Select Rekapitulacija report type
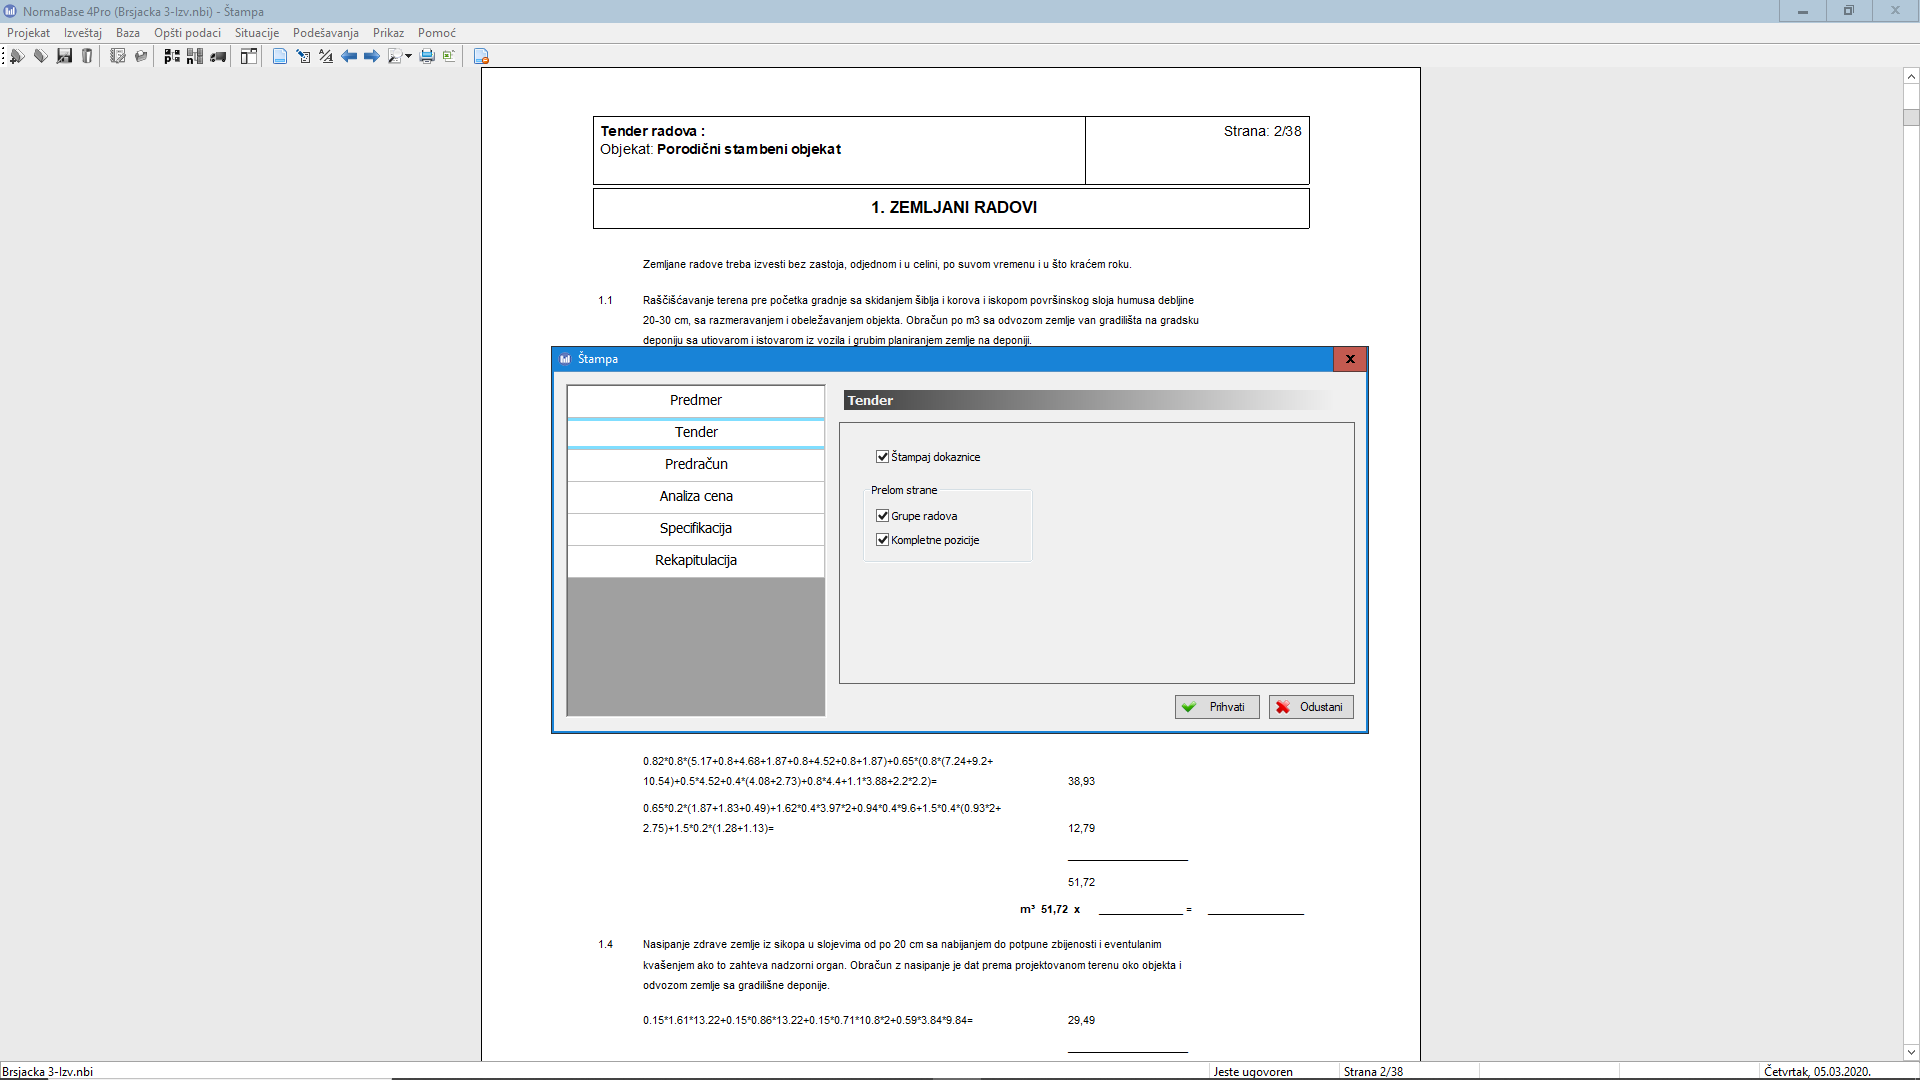This screenshot has height=1080, width=1920. [x=696, y=560]
